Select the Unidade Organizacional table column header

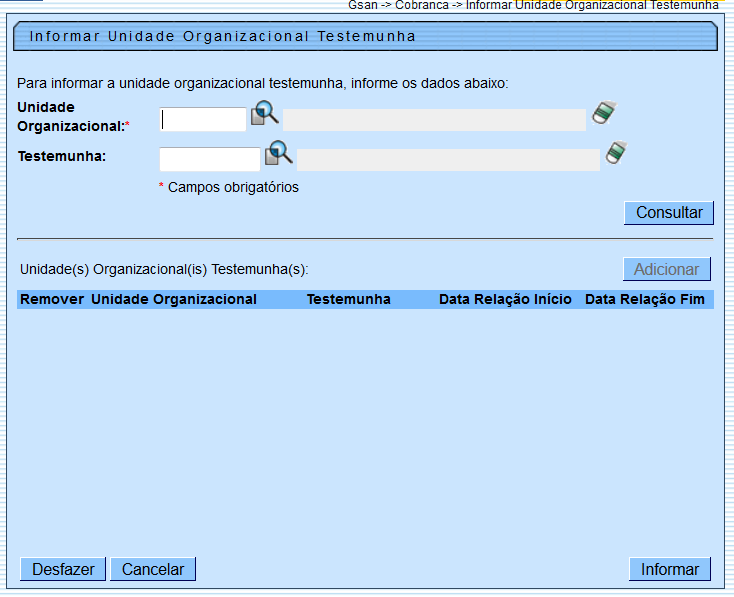[x=174, y=299]
